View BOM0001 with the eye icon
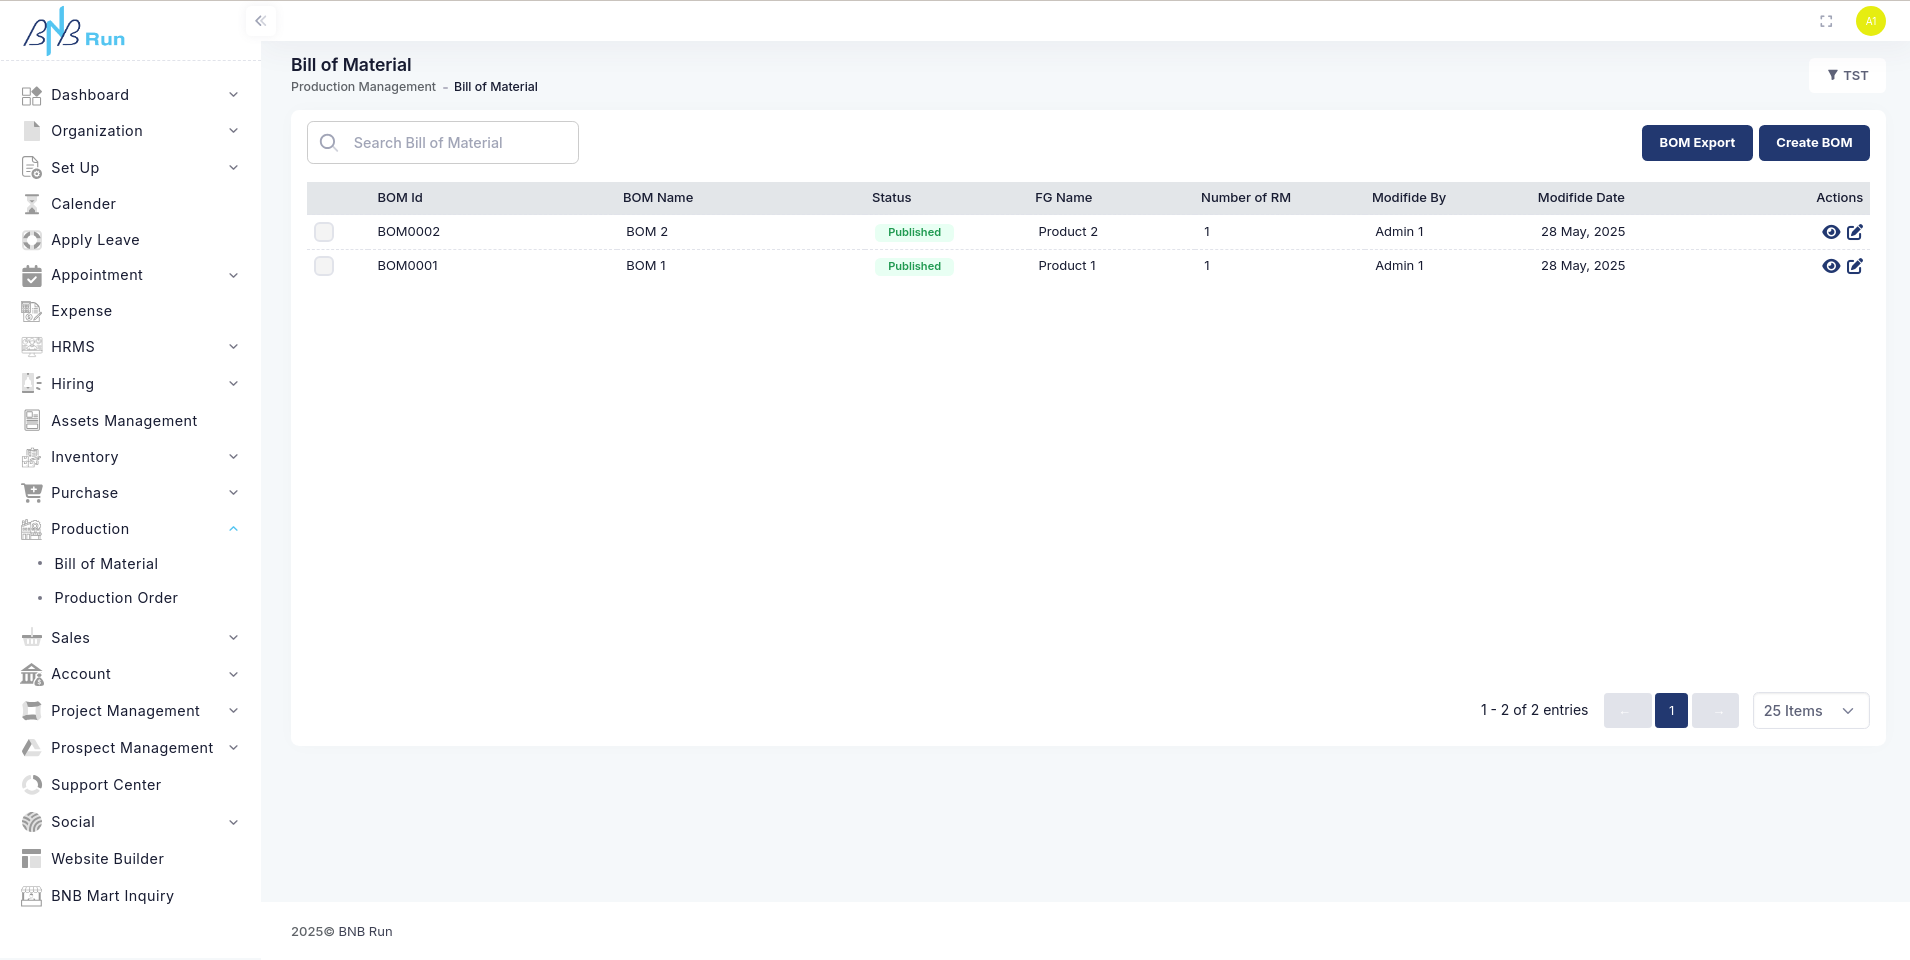 coord(1831,266)
